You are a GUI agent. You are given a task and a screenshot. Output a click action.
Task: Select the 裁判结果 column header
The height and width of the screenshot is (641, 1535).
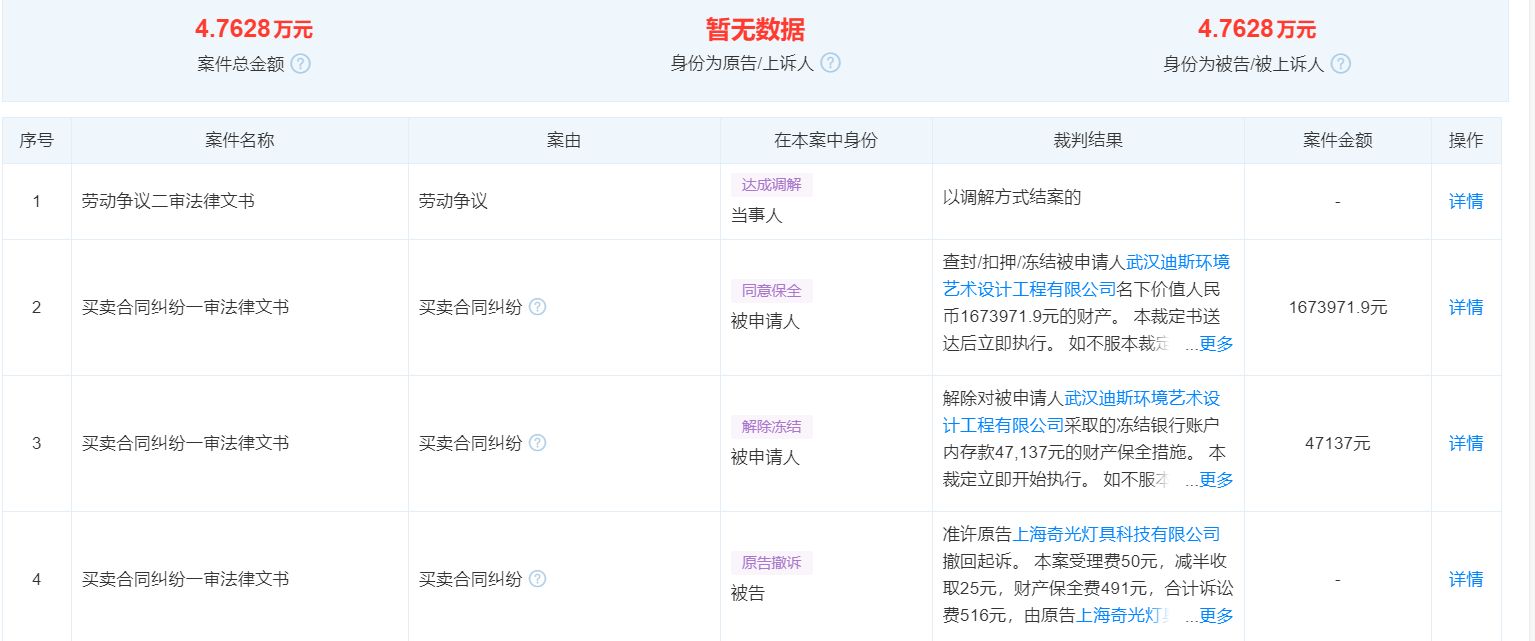point(1087,140)
